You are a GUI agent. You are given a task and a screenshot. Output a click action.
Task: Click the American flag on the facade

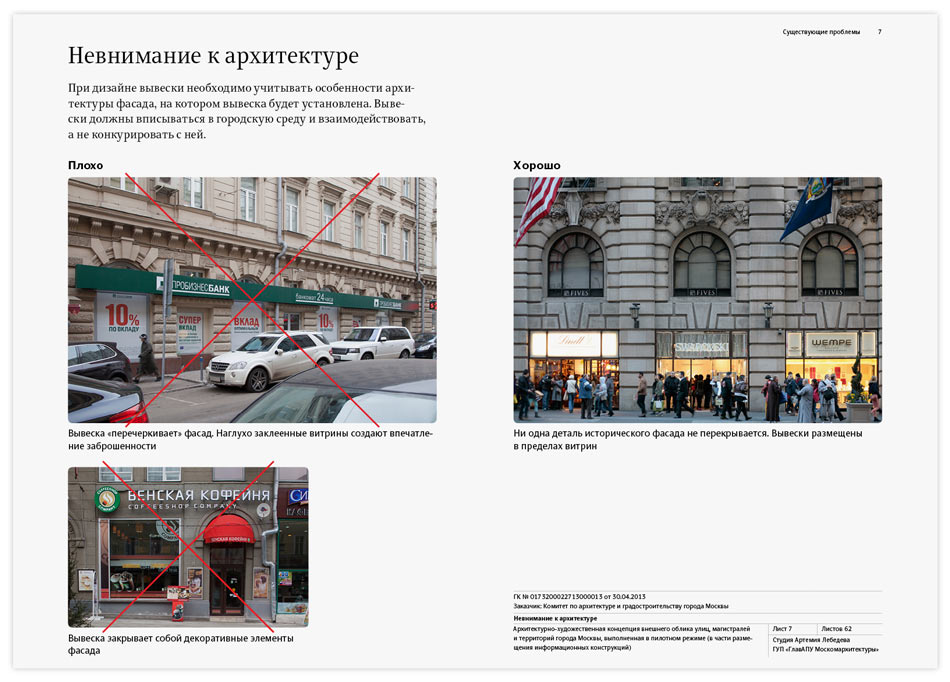[538, 205]
